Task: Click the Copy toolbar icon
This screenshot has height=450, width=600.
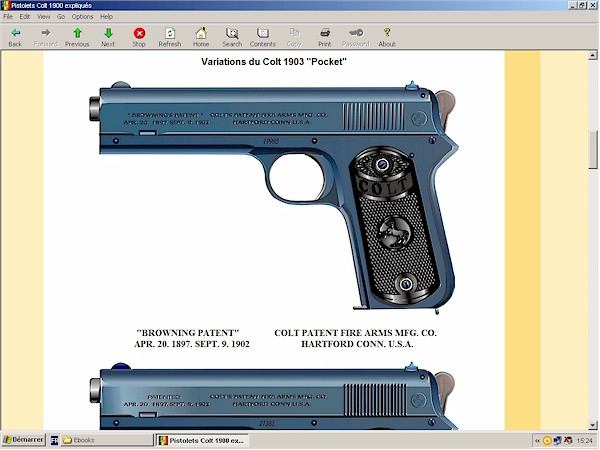Action: pyautogui.click(x=294, y=33)
